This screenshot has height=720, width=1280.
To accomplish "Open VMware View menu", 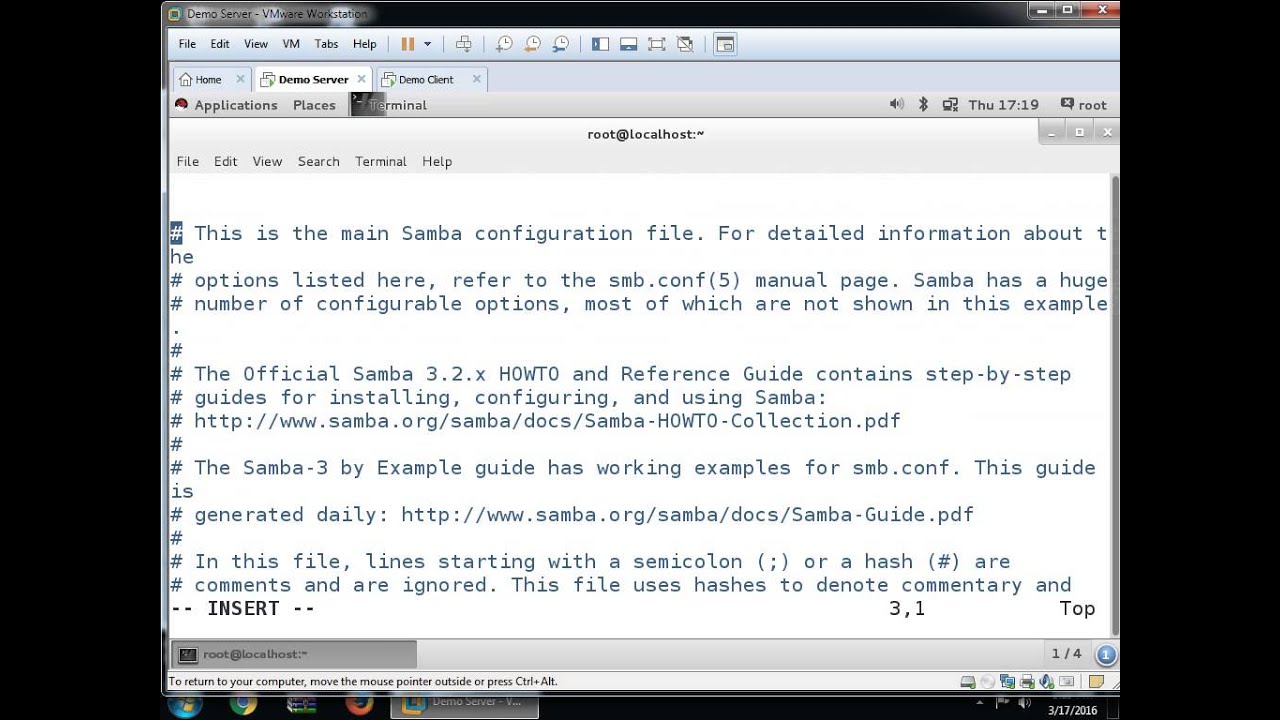I will [x=256, y=44].
